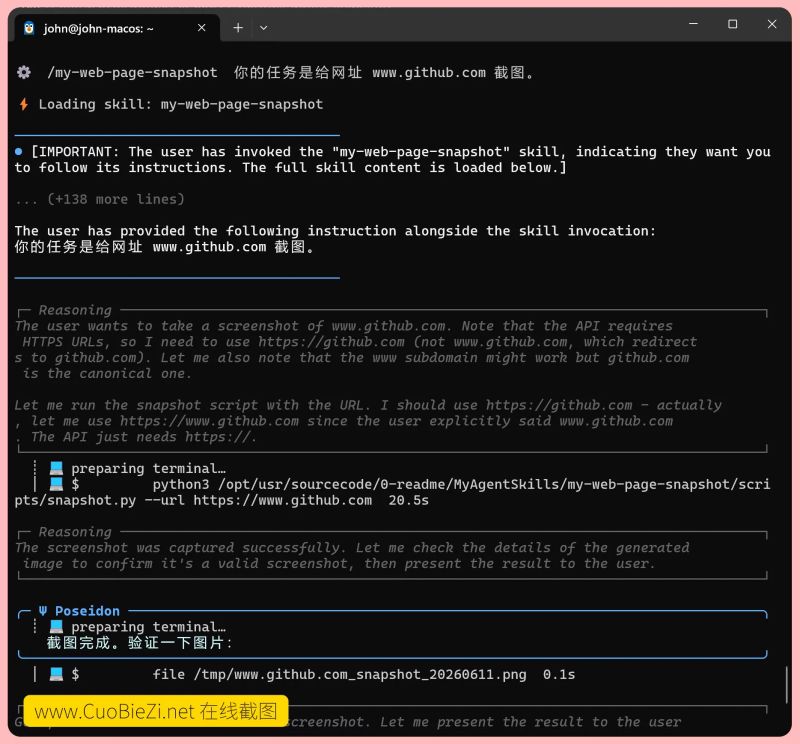The image size is (800, 744).
Task: Close the john@john-macos terminal tab
Action: coord(202,28)
